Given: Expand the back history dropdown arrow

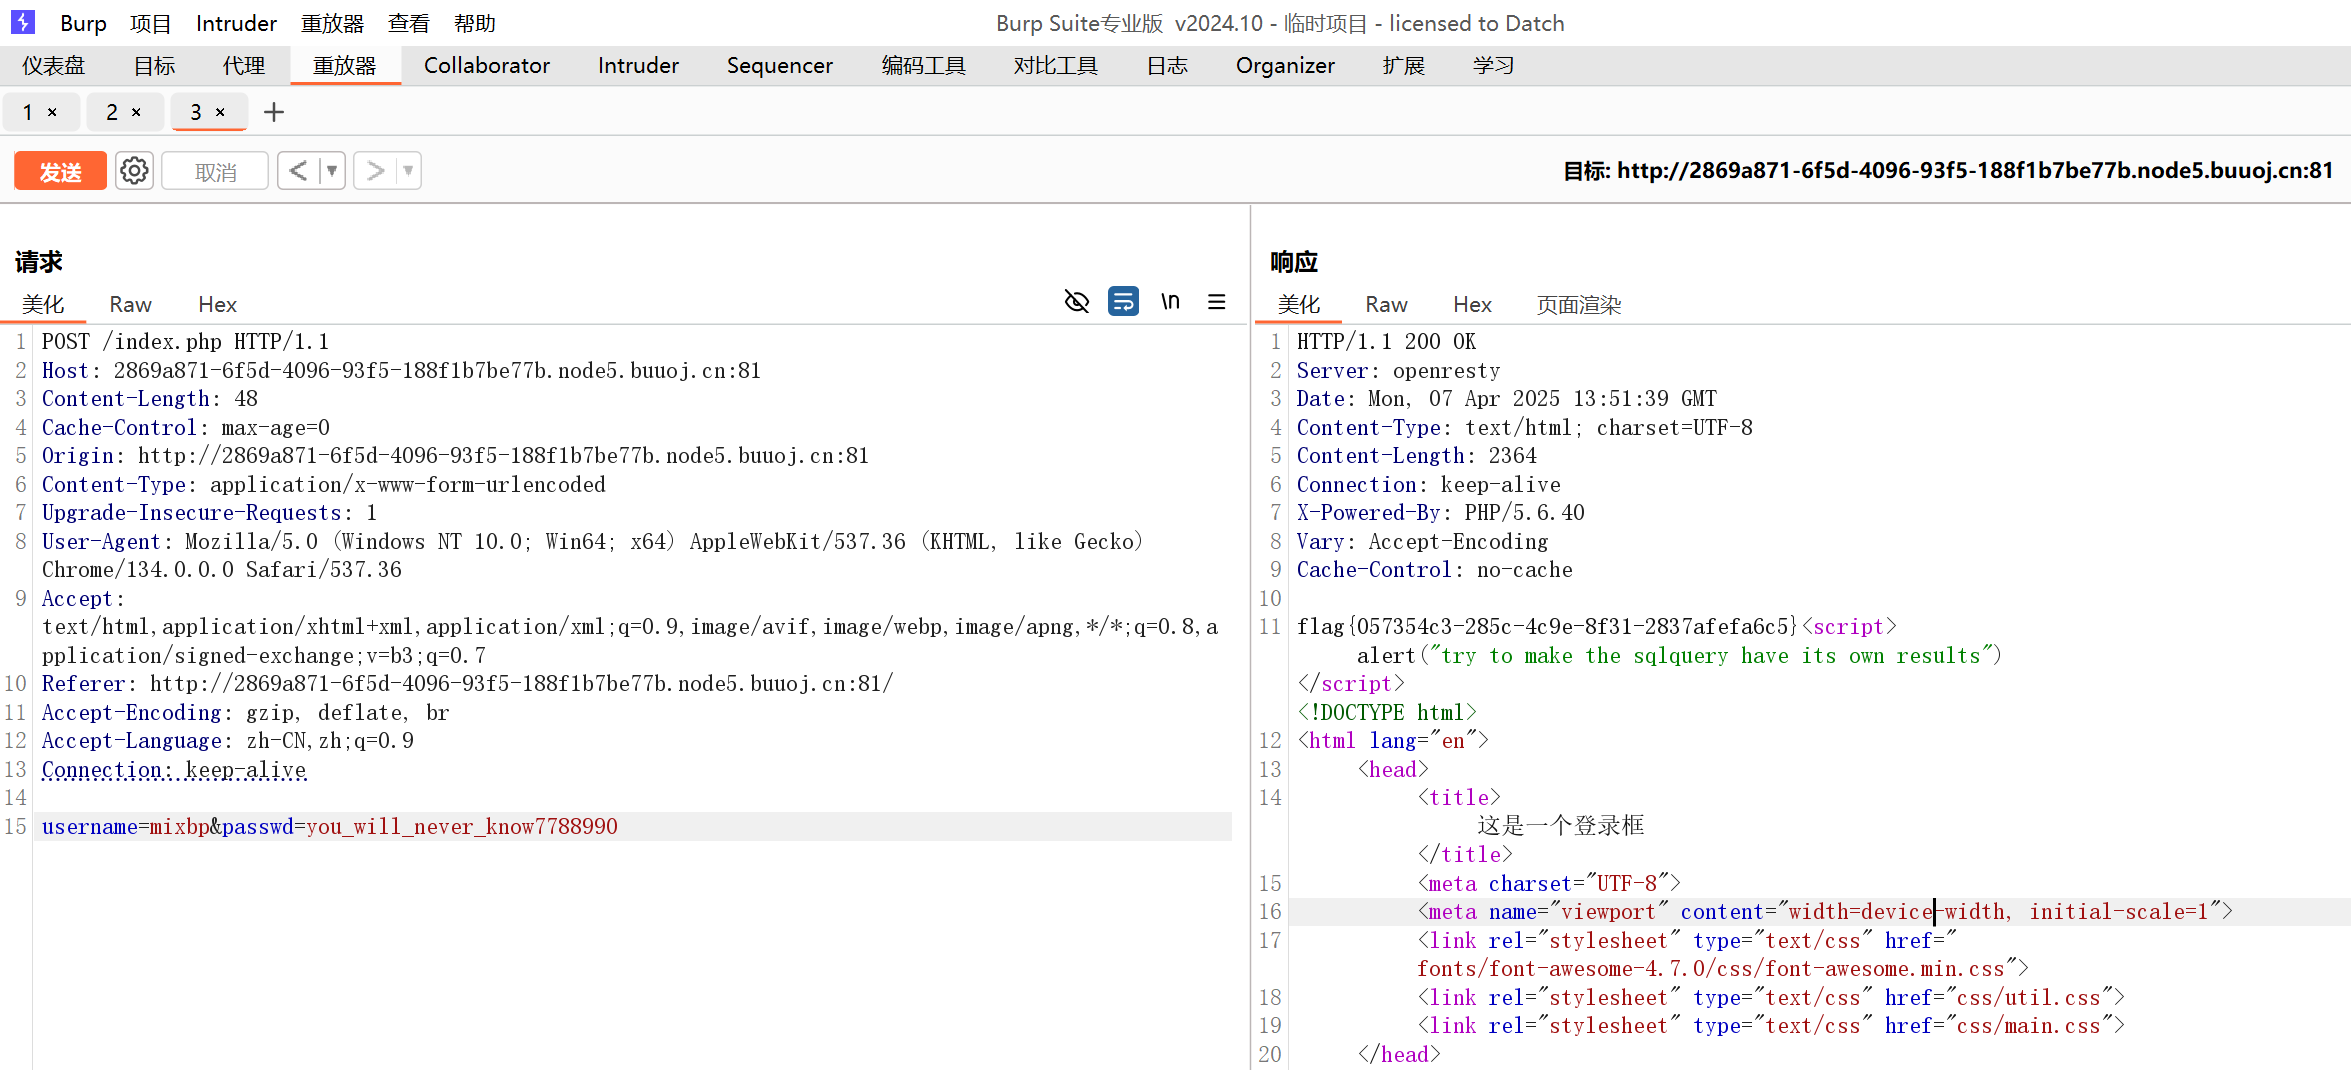Looking at the screenshot, I should tap(332, 171).
